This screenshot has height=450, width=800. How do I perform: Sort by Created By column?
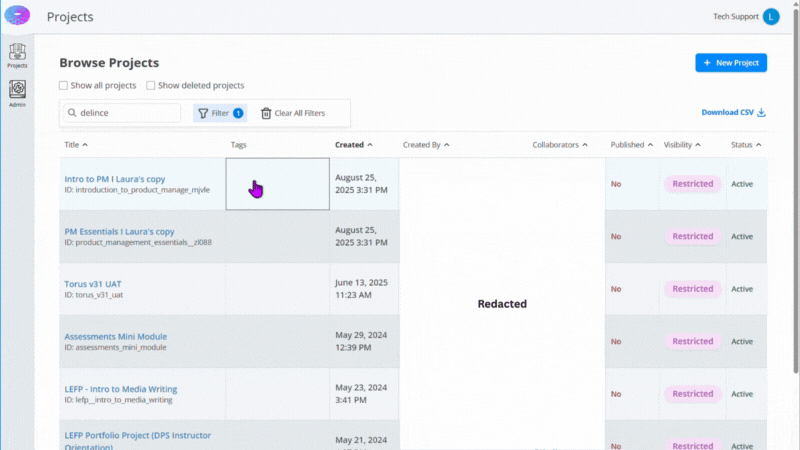426,145
